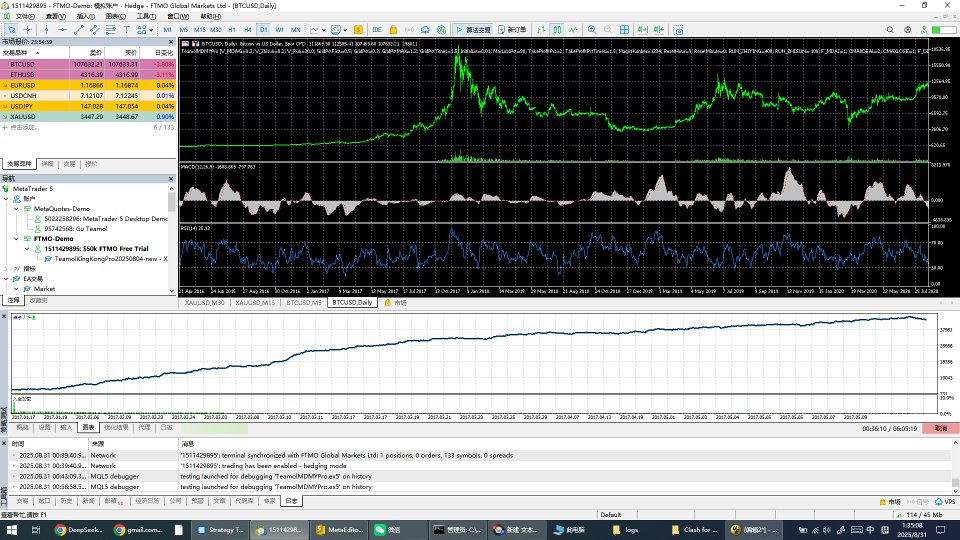Take a chart screenshot with camera icon

click(x=678, y=29)
